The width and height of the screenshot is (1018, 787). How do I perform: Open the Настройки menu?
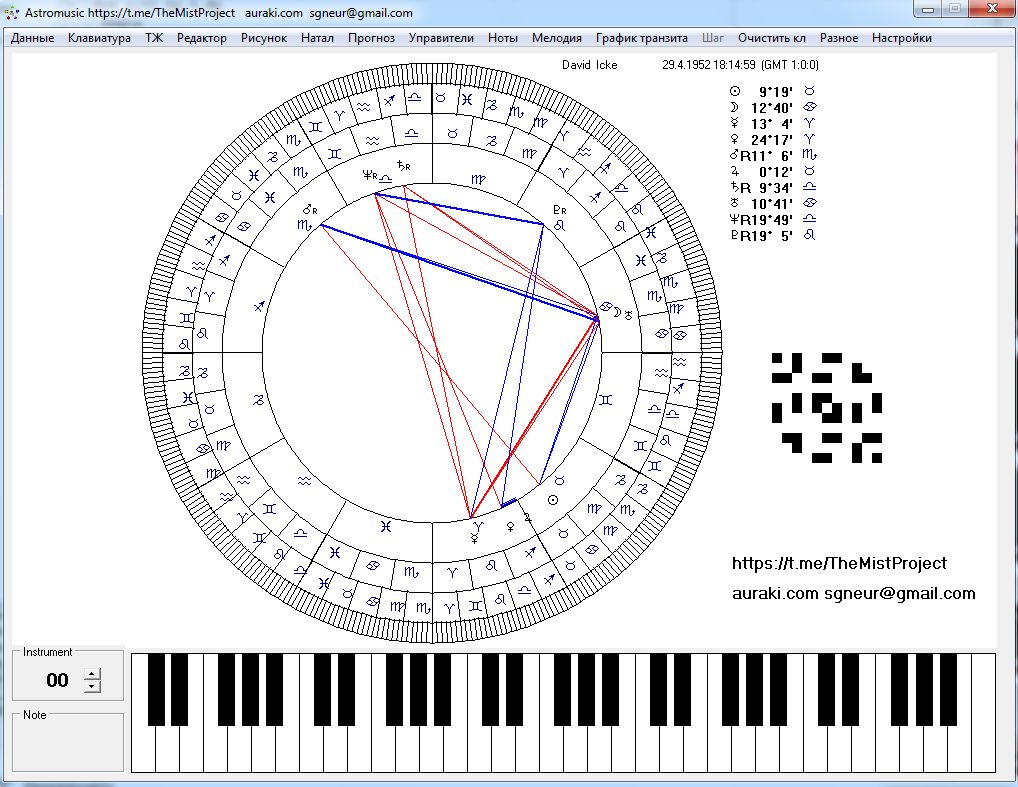pyautogui.click(x=901, y=38)
